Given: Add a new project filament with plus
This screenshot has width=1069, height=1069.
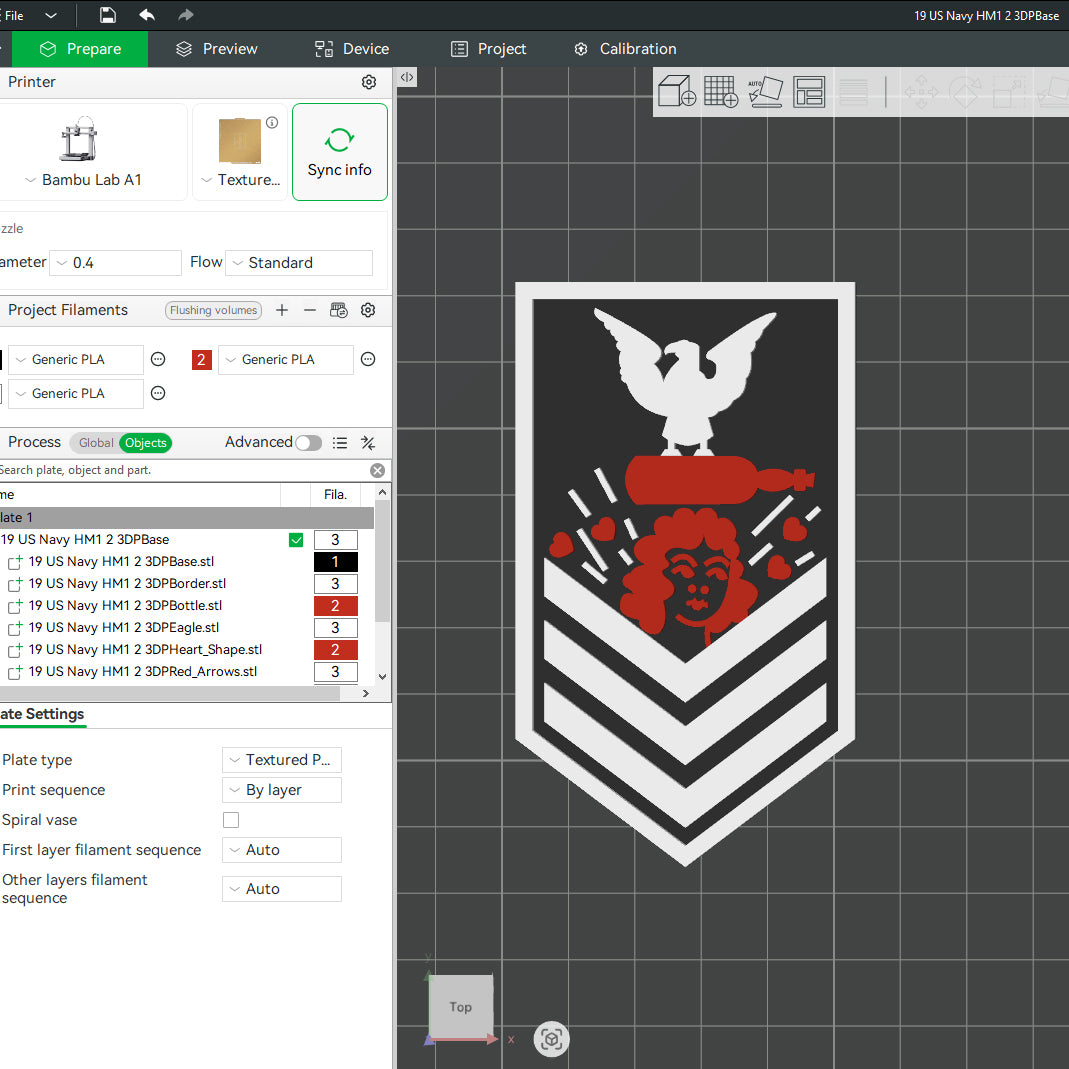Looking at the screenshot, I should (x=282, y=310).
